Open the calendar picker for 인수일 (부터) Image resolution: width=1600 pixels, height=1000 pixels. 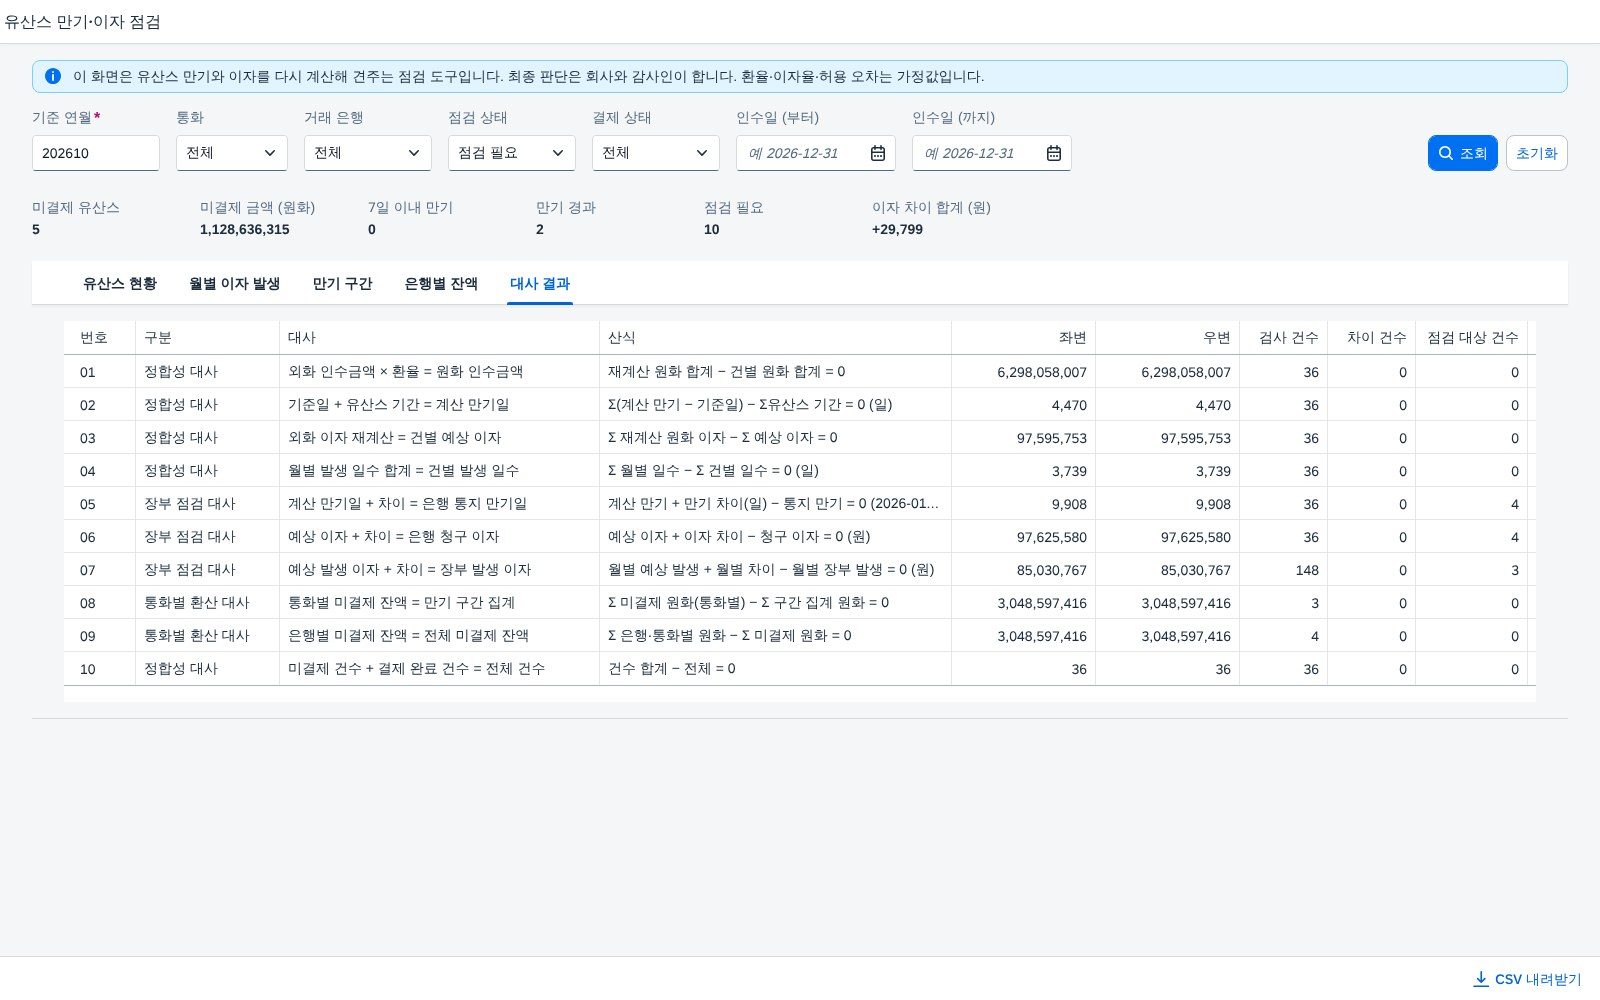pyautogui.click(x=878, y=153)
